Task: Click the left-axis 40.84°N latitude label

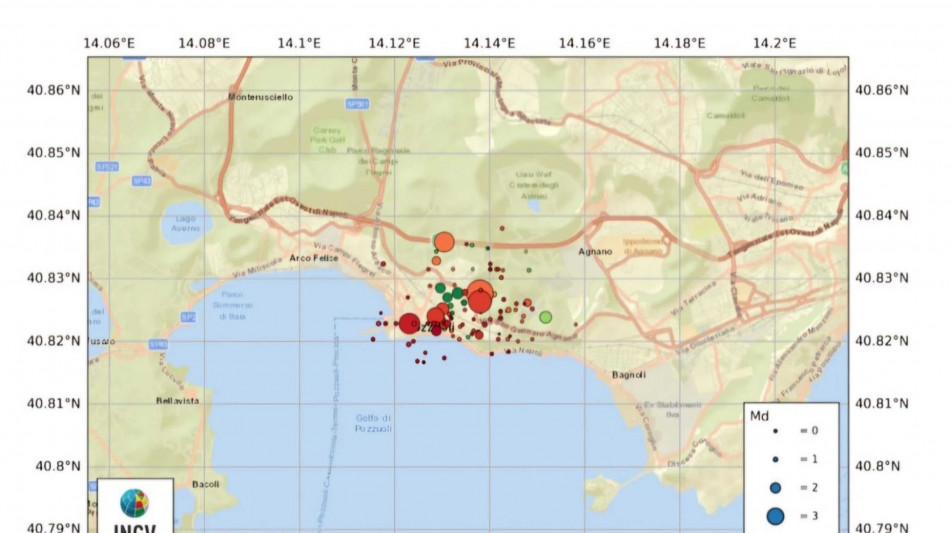Action: pyautogui.click(x=53, y=216)
